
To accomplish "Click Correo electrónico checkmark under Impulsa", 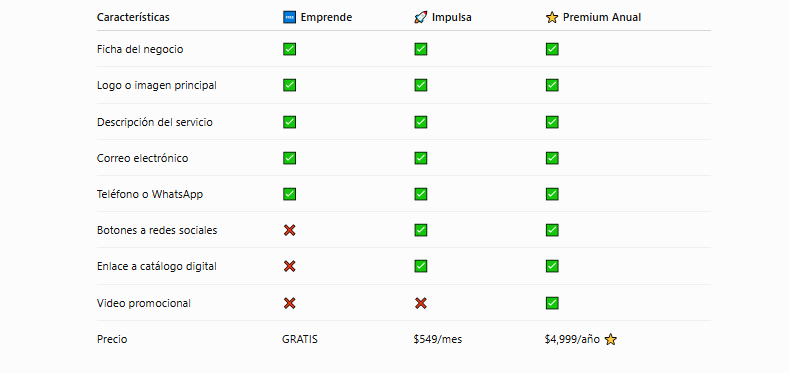I will tap(421, 158).
